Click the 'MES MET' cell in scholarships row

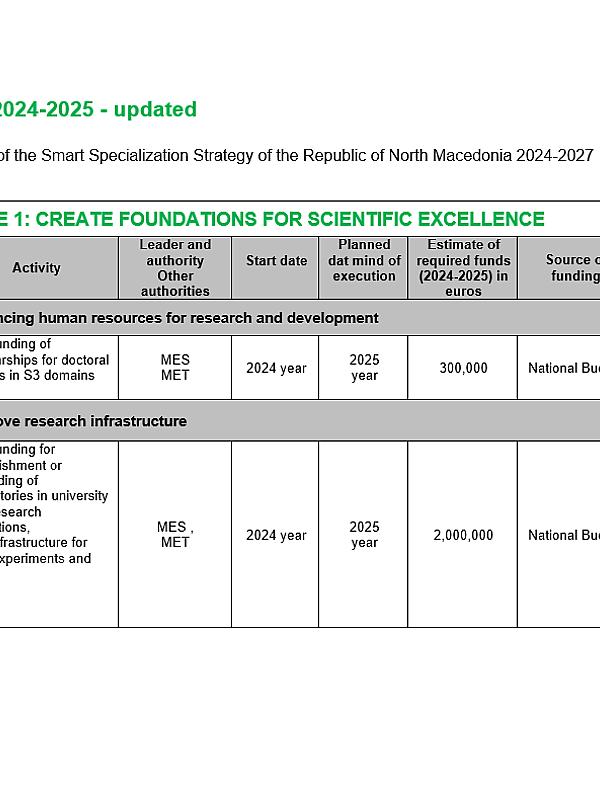(x=175, y=367)
